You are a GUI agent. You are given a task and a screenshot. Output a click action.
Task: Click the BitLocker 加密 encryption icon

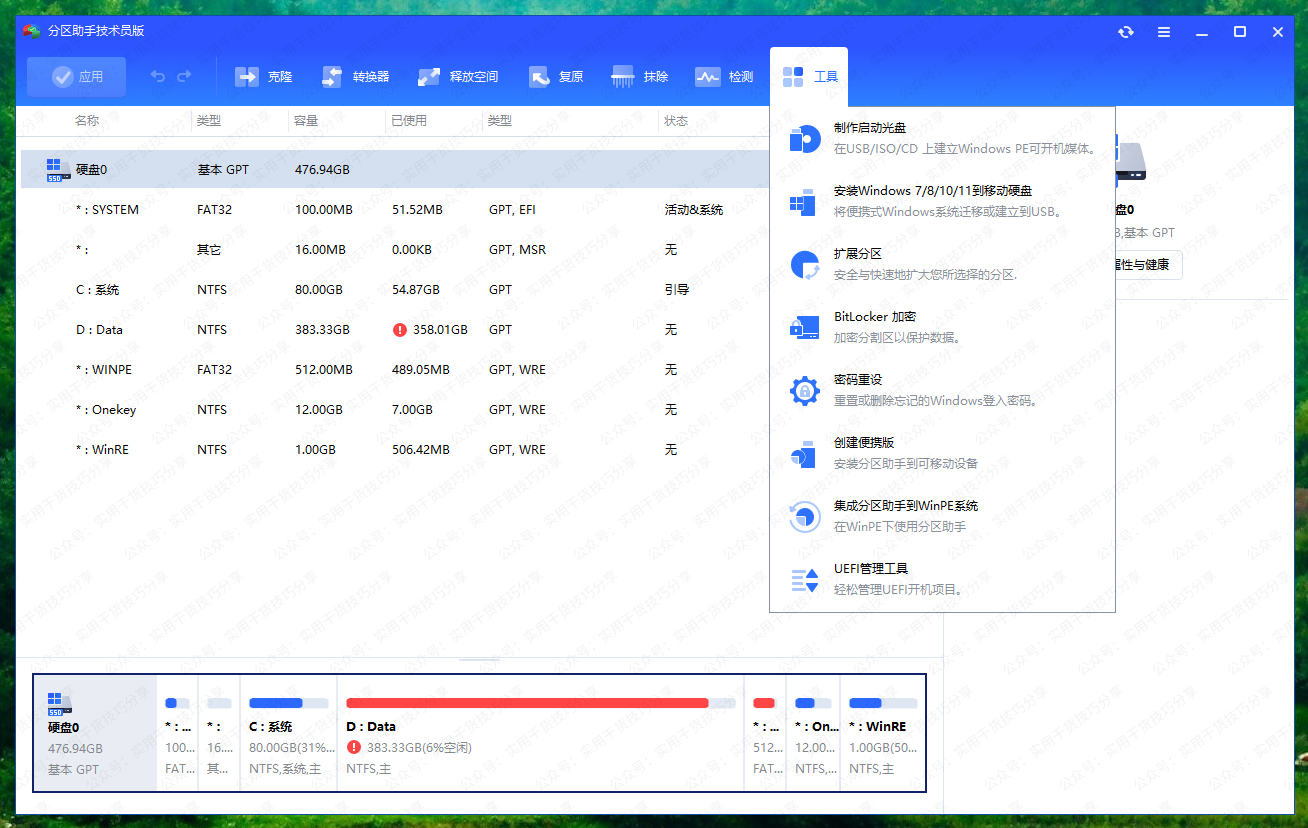coord(805,327)
